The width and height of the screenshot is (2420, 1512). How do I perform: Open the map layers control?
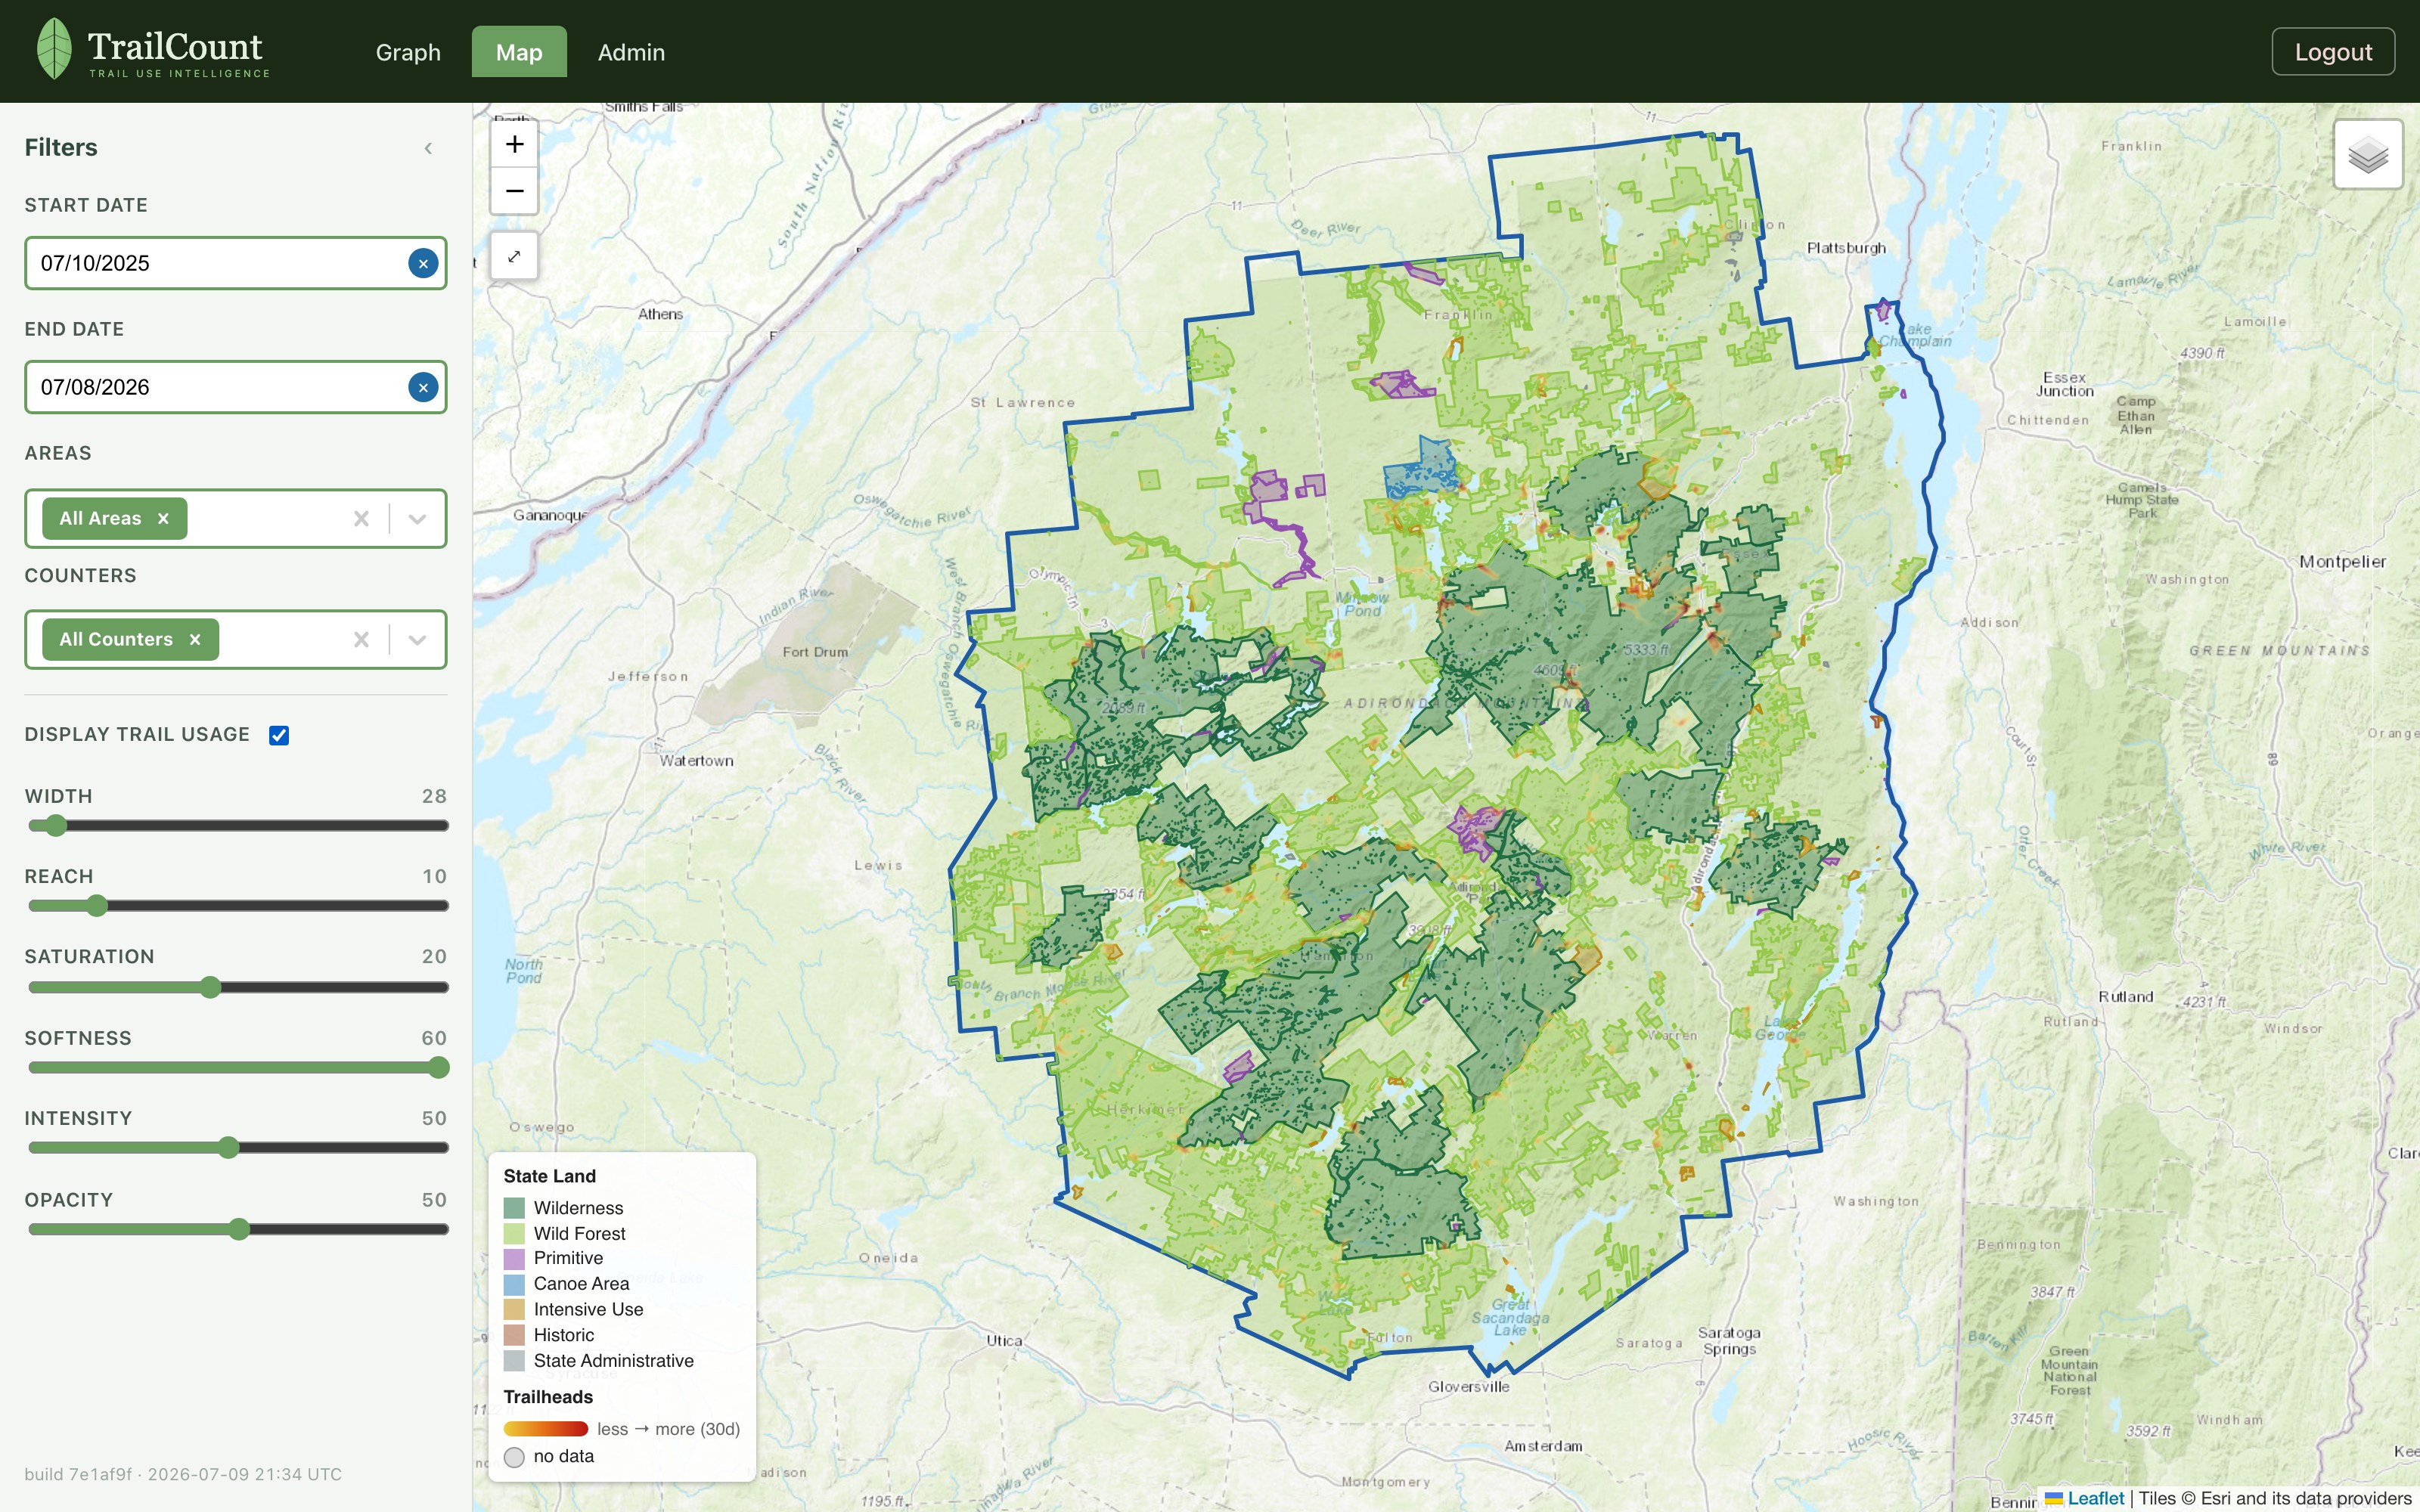2368,154
